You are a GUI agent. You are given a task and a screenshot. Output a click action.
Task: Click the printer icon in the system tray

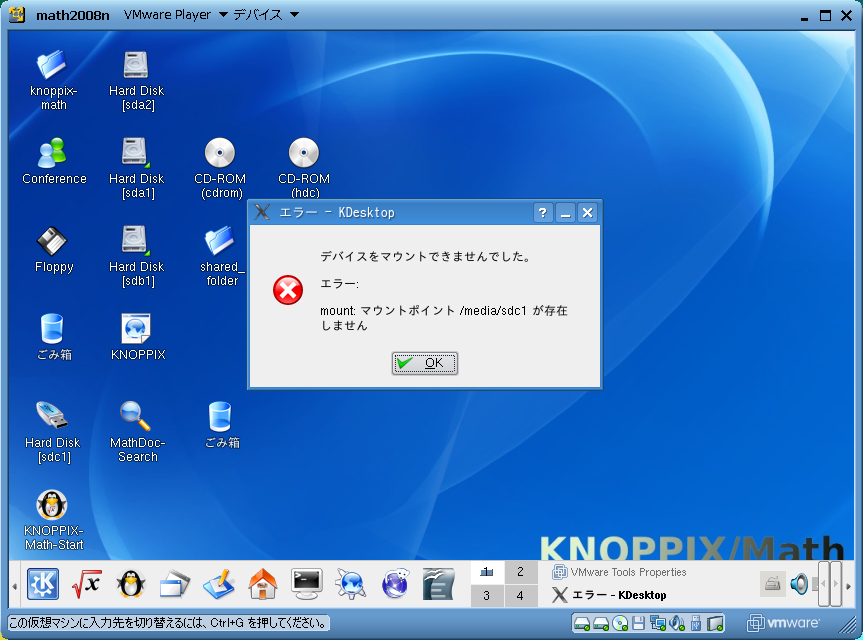pos(773,584)
